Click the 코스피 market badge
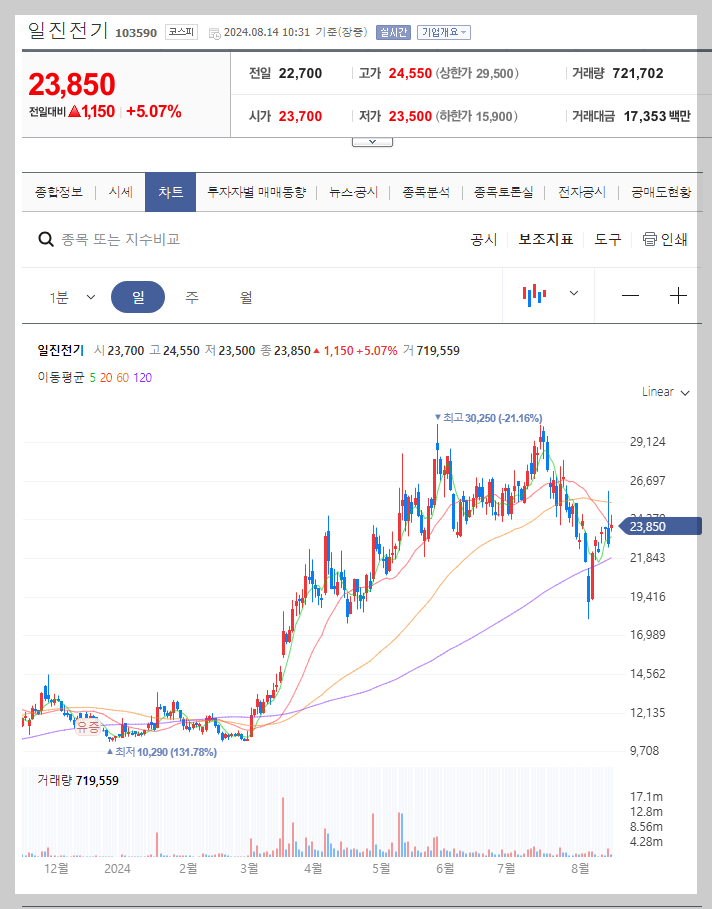 [181, 32]
